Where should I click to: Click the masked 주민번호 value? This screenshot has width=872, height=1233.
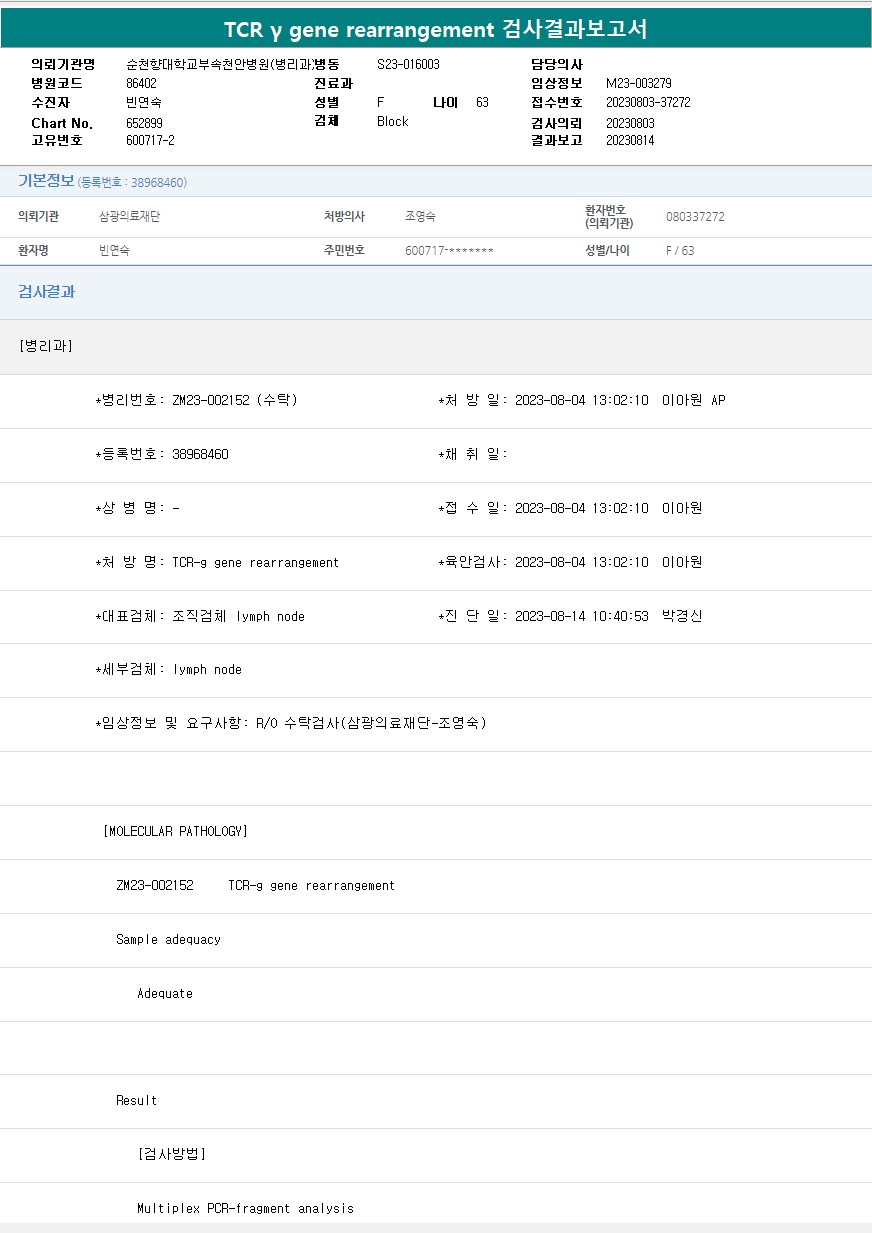[449, 251]
